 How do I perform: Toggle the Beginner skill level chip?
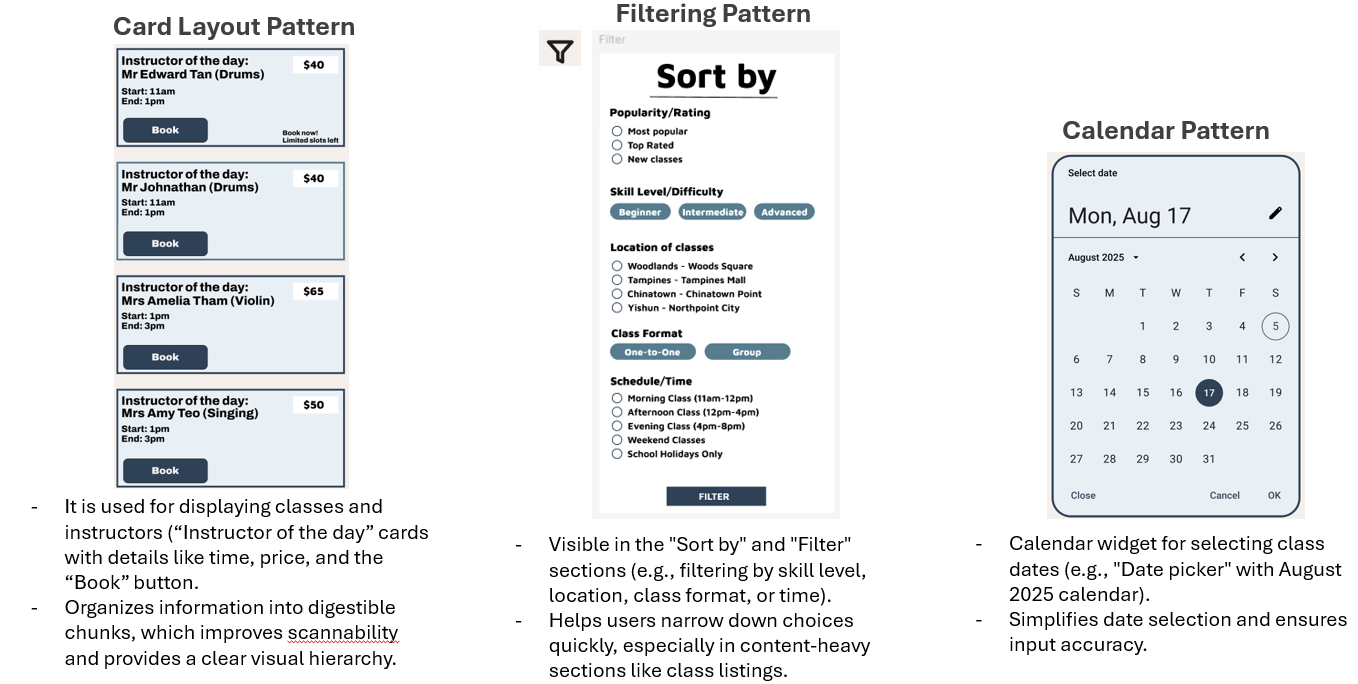point(640,212)
